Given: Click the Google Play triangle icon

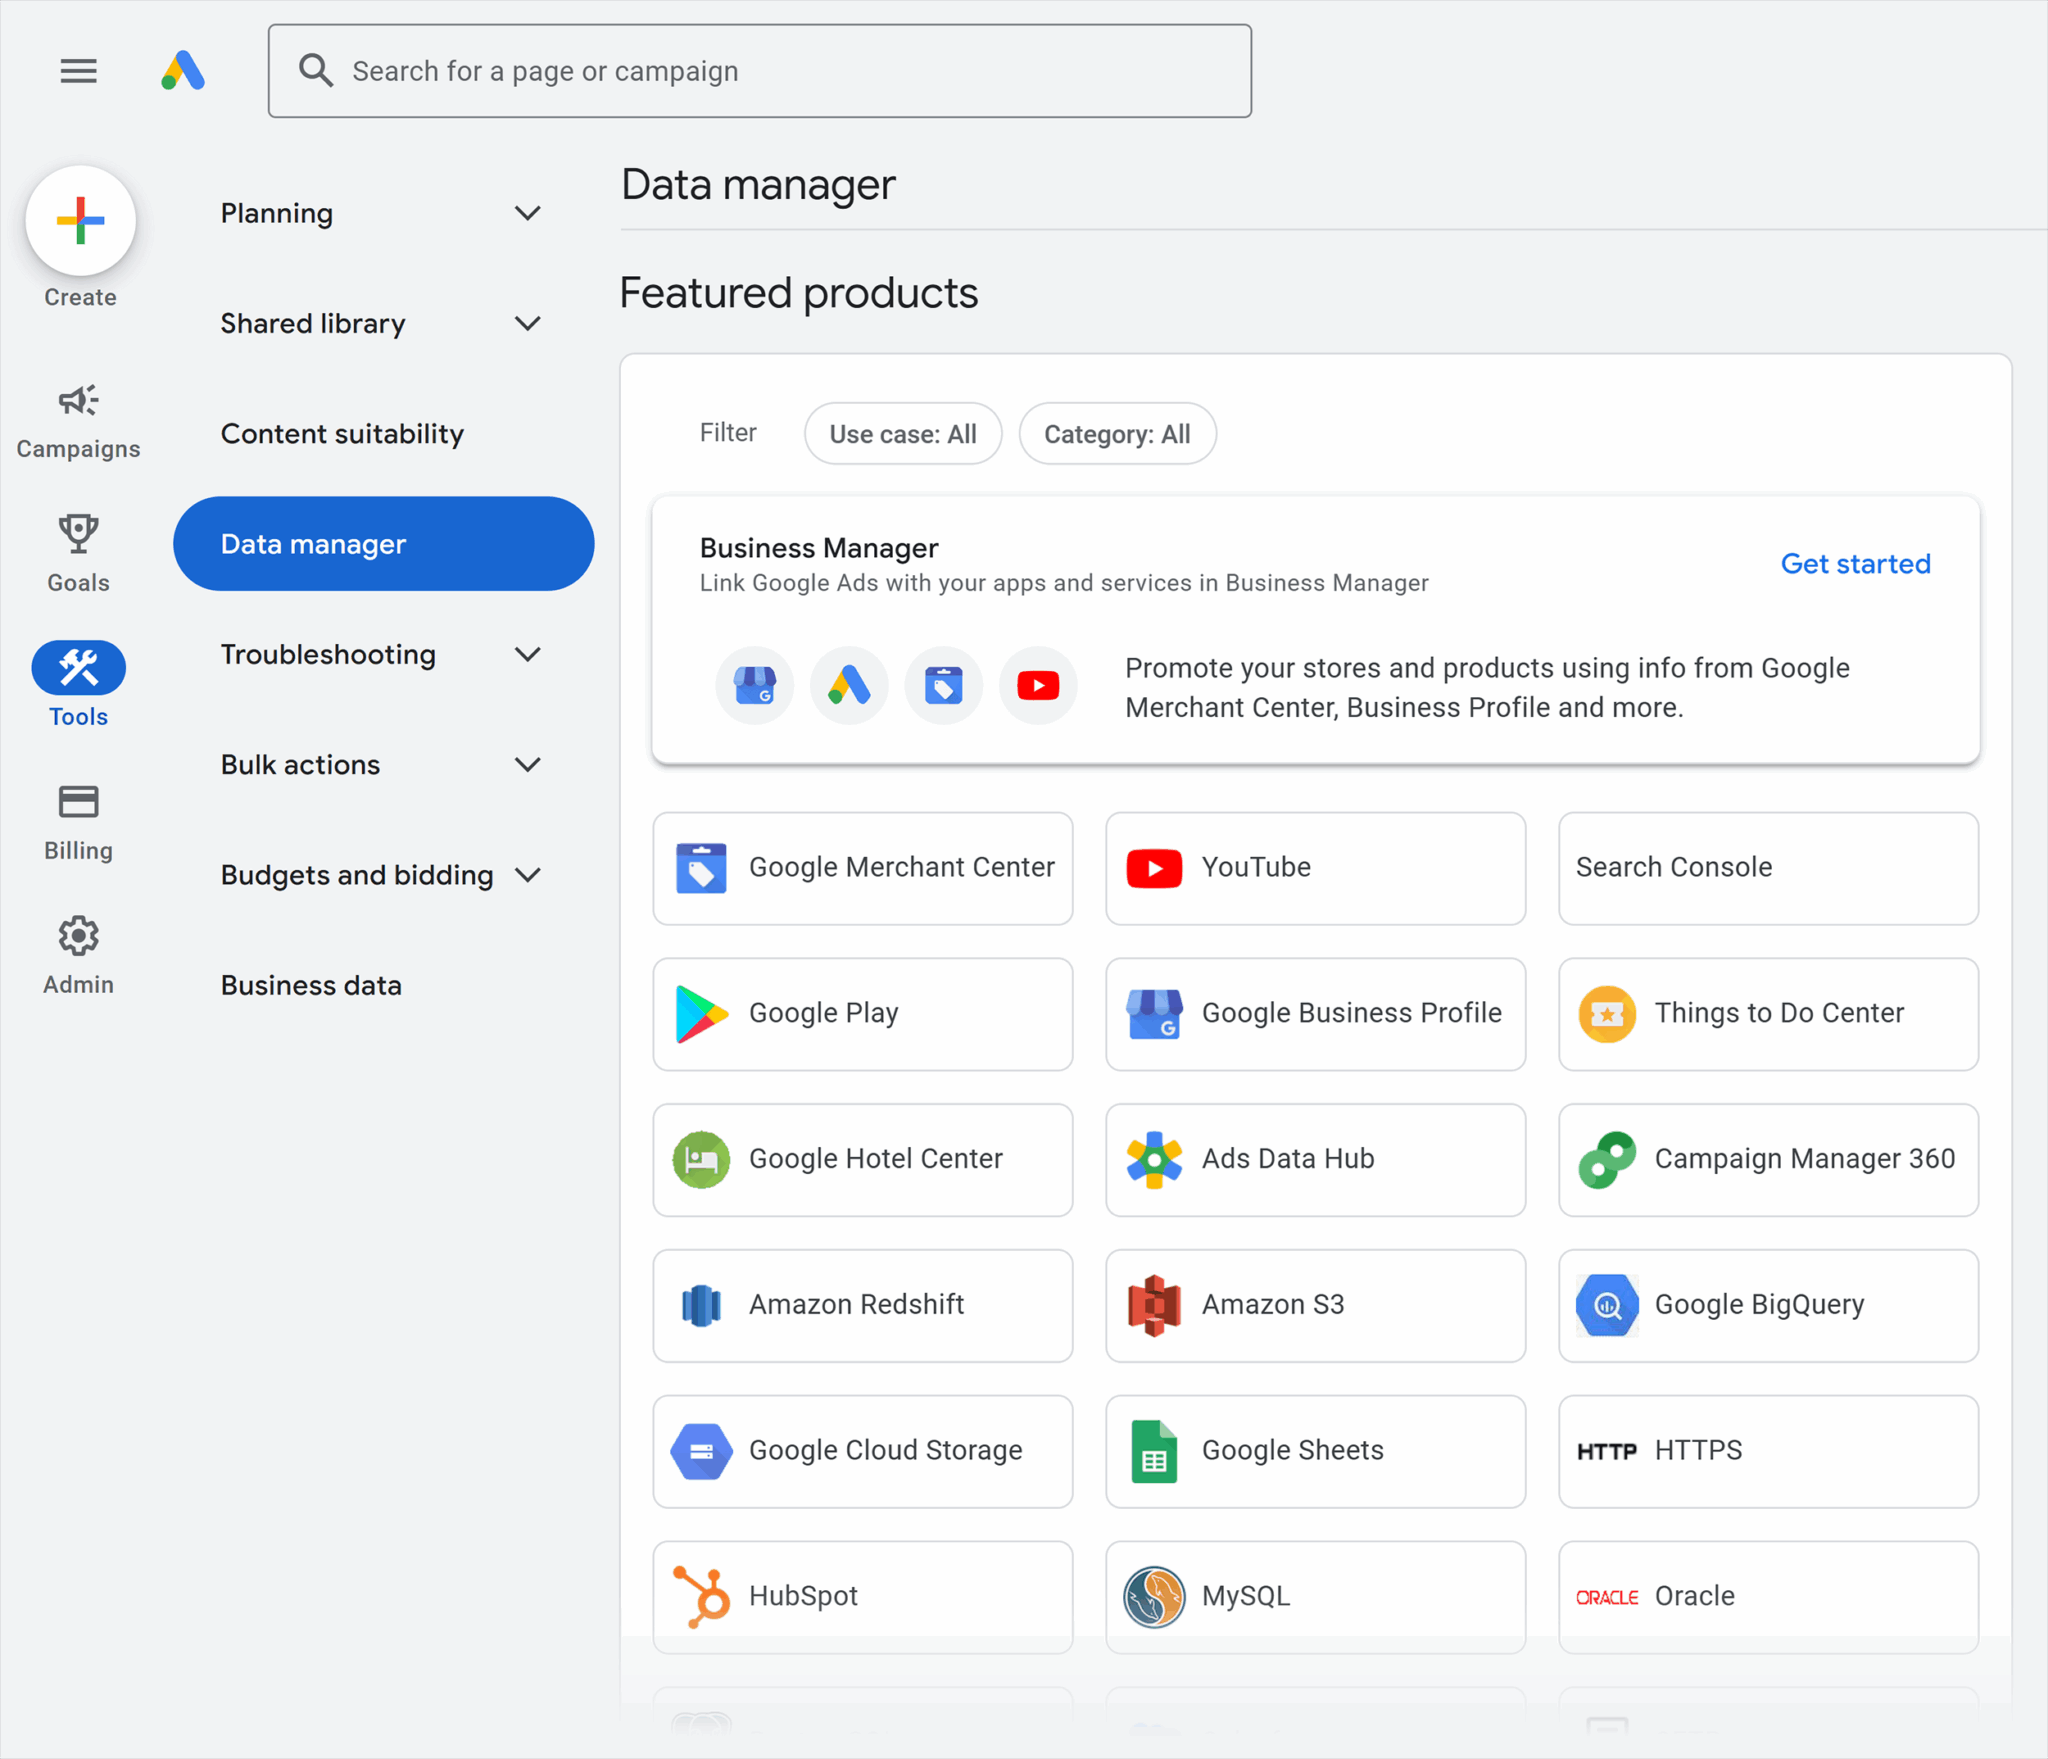Looking at the screenshot, I should (701, 1014).
